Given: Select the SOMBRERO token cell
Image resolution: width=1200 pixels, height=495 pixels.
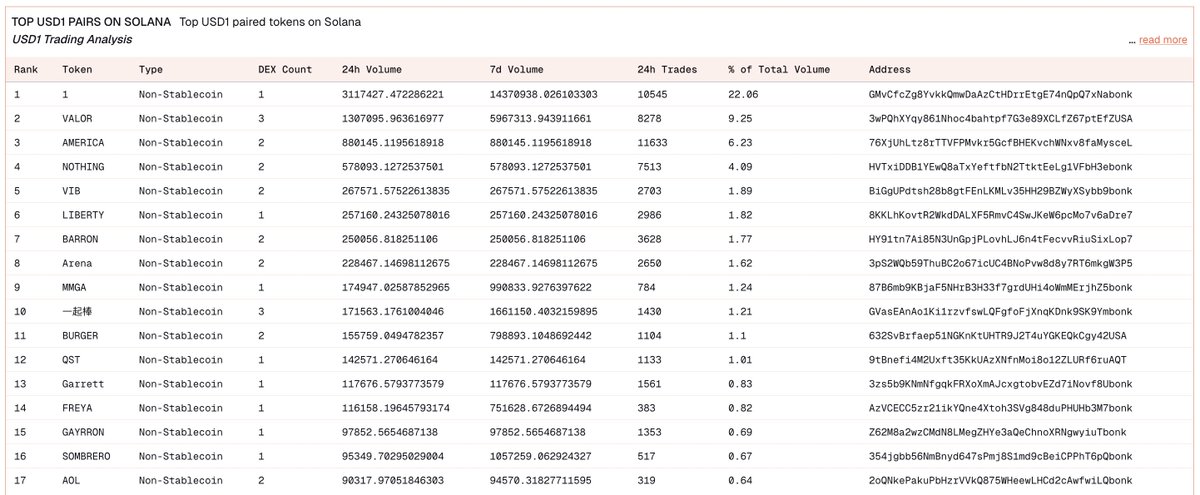Looking at the screenshot, I should [86, 455].
